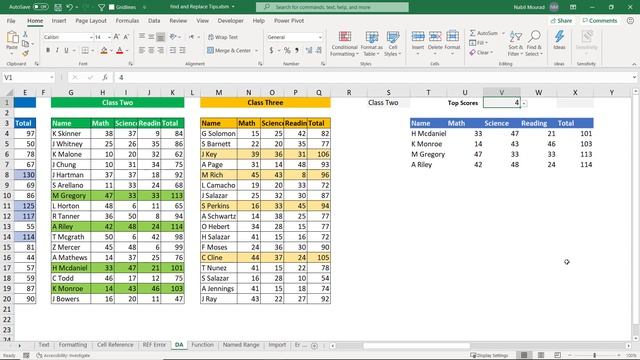
Task: Open the Data ribbon tab
Action: coord(154,20)
